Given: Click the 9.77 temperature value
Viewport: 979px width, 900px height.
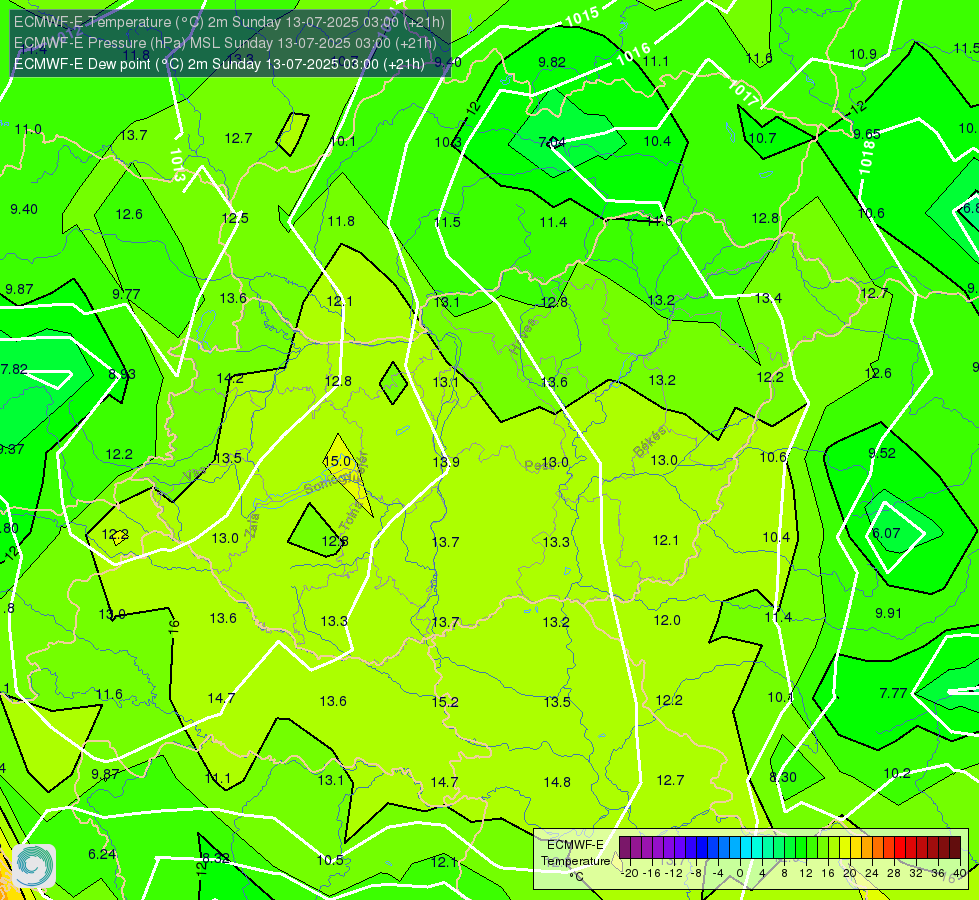Looking at the screenshot, I should click(x=126, y=294).
